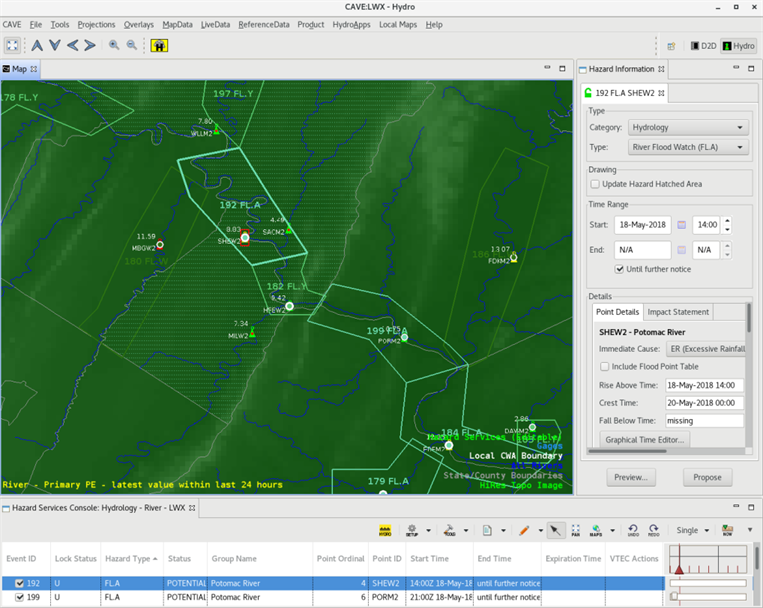Open the Overlays menu
The image size is (763, 608).
click(x=139, y=25)
